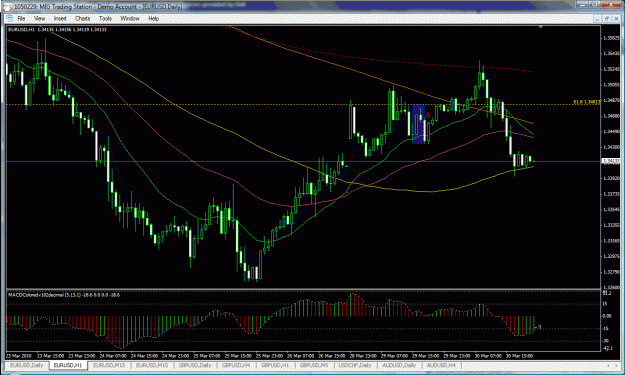Click the red marker beside the blue rectangle
625x375 pixels.
(x=428, y=116)
